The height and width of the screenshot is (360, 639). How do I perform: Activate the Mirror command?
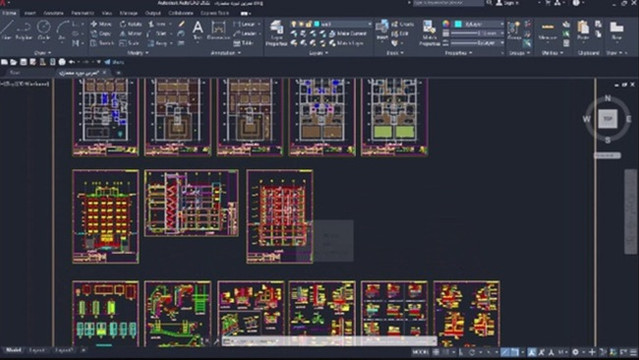pyautogui.click(x=130, y=33)
